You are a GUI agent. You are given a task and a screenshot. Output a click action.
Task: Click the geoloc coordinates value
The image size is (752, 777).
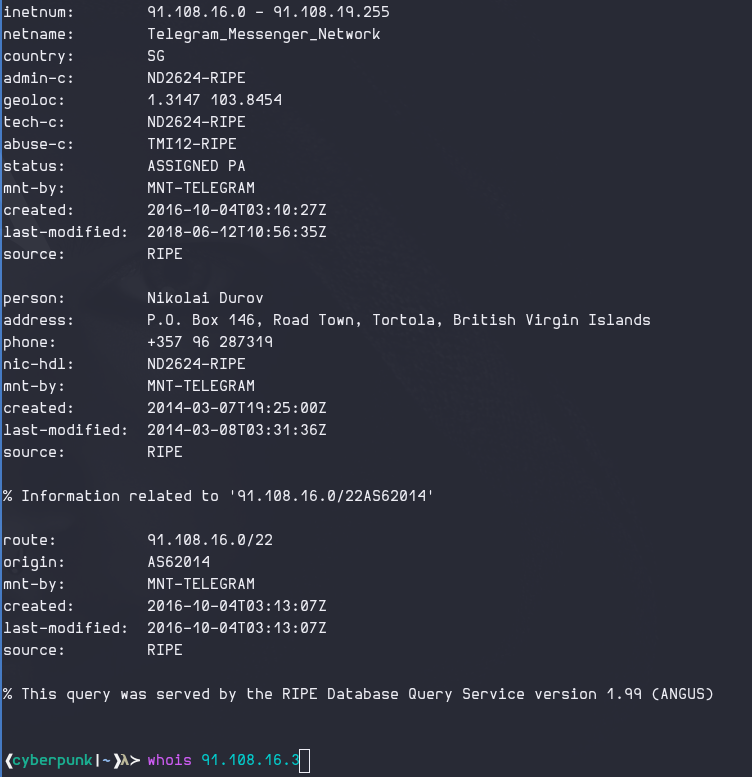click(x=215, y=100)
